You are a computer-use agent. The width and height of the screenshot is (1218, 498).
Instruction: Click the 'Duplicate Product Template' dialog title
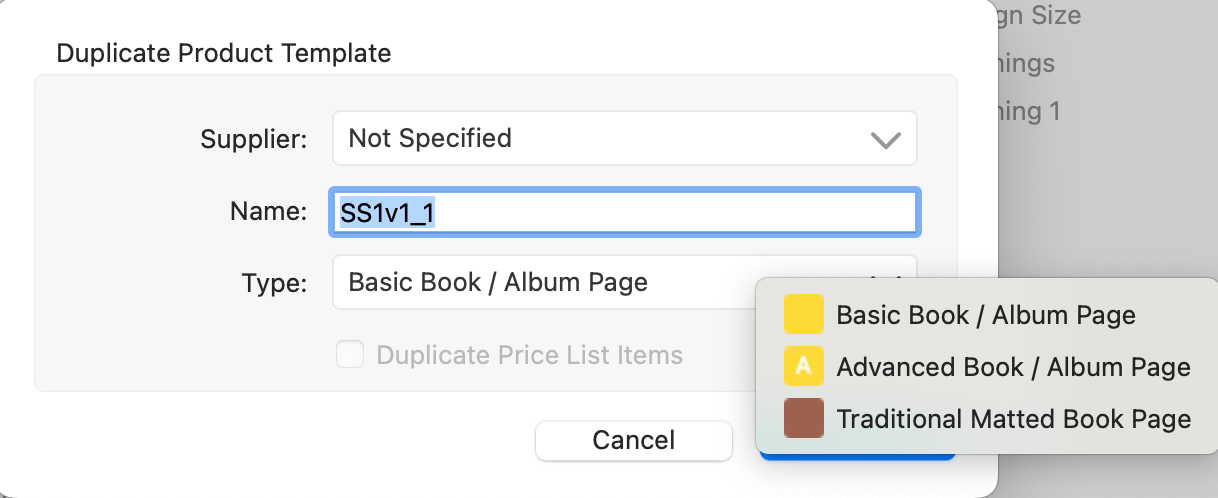224,53
